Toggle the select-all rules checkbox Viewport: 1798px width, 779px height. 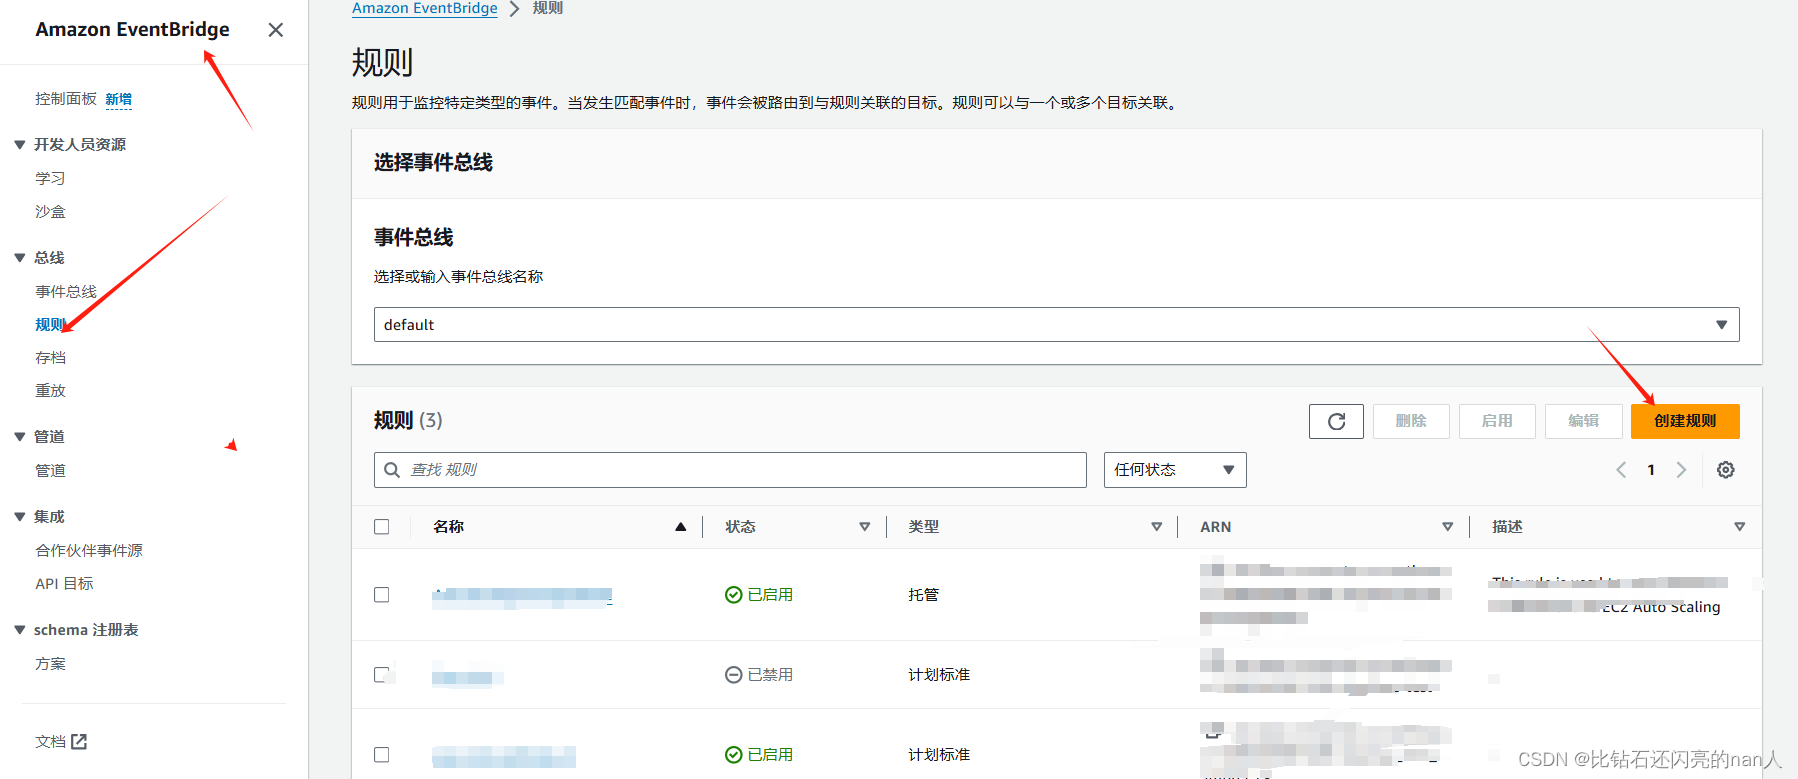point(382,527)
